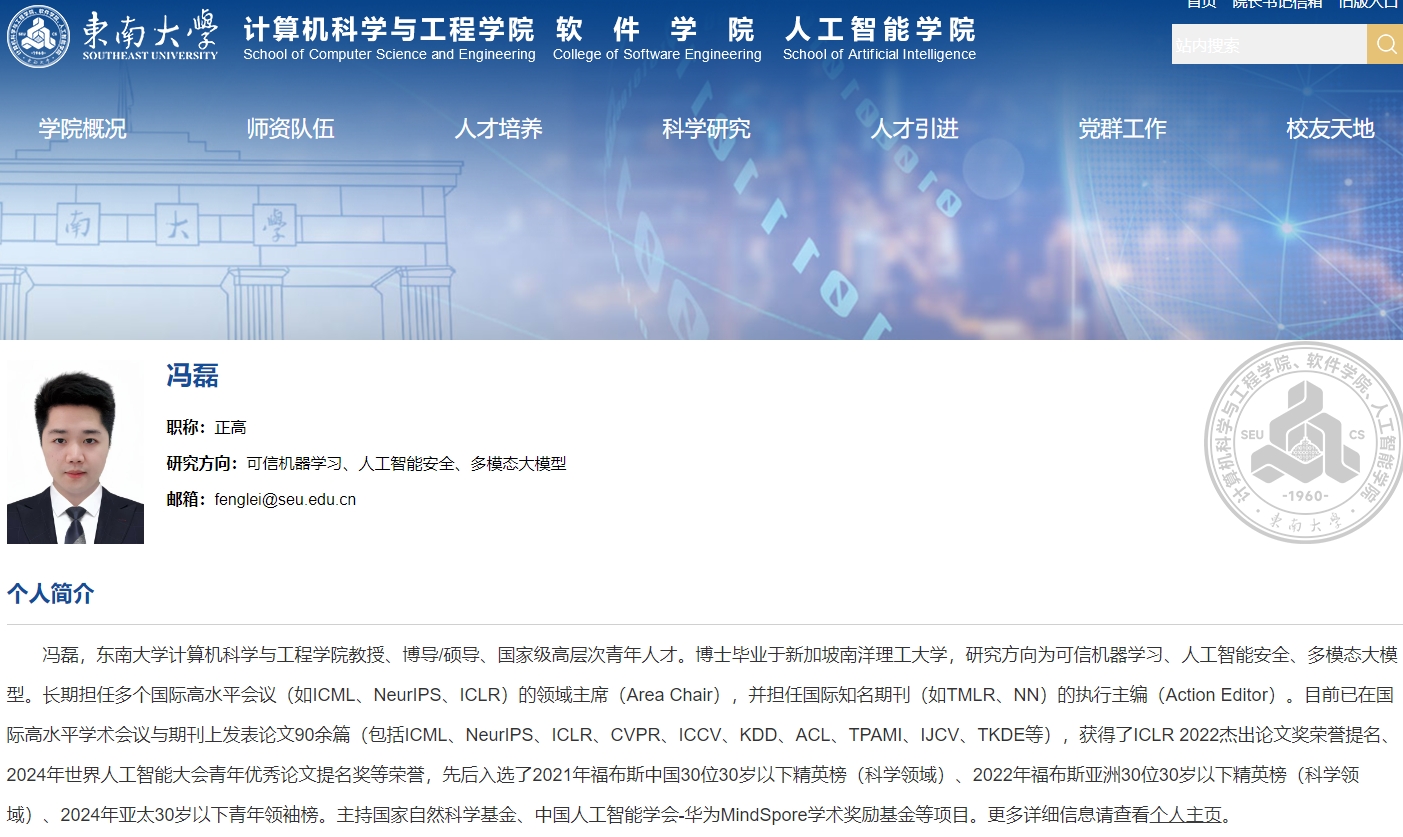Click the 计算机科学与工程学院 school title
Viewport: 1403px width, 837px height.
coord(389,30)
